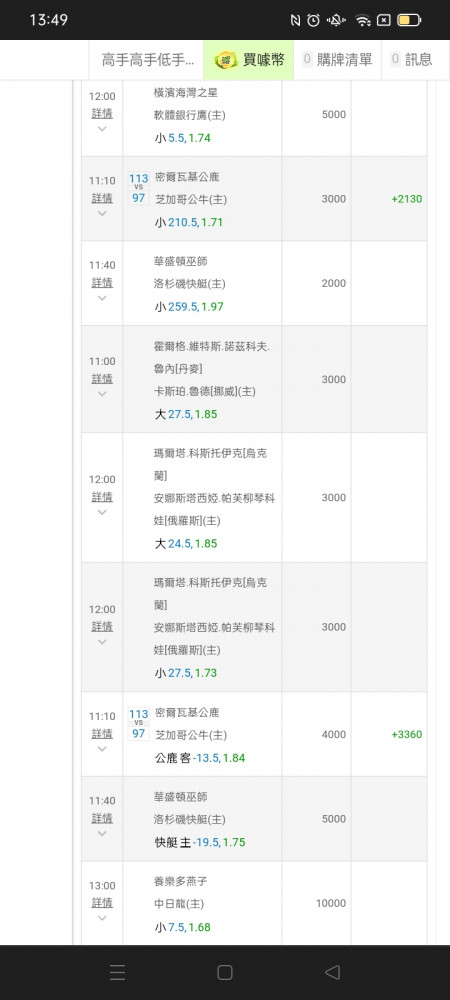Screen dimensions: 450x1000
Task: Expand chevron under 11:00 卡斯珀.魯德 row
Action: click(102, 393)
